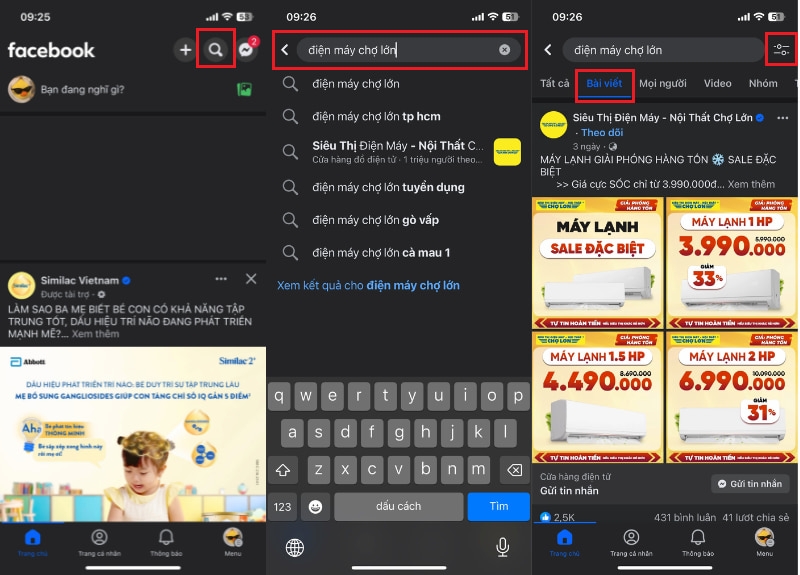Tap the search field containing 'điện máy chợ lớn'
Screen dimensions: 800x575
coord(409,49)
